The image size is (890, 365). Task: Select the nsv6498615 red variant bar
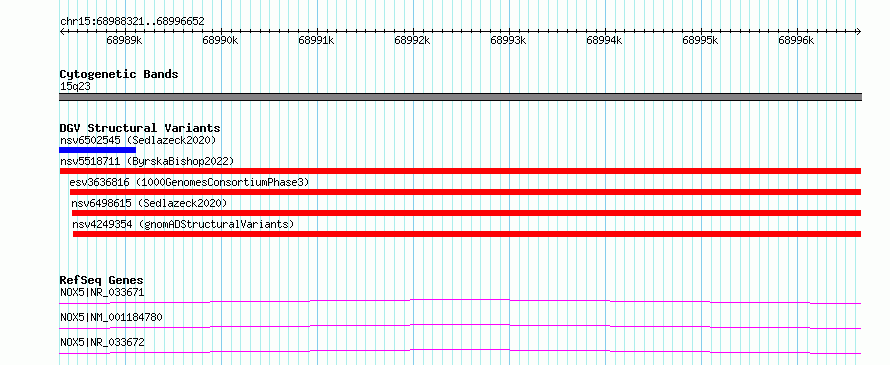467,213
